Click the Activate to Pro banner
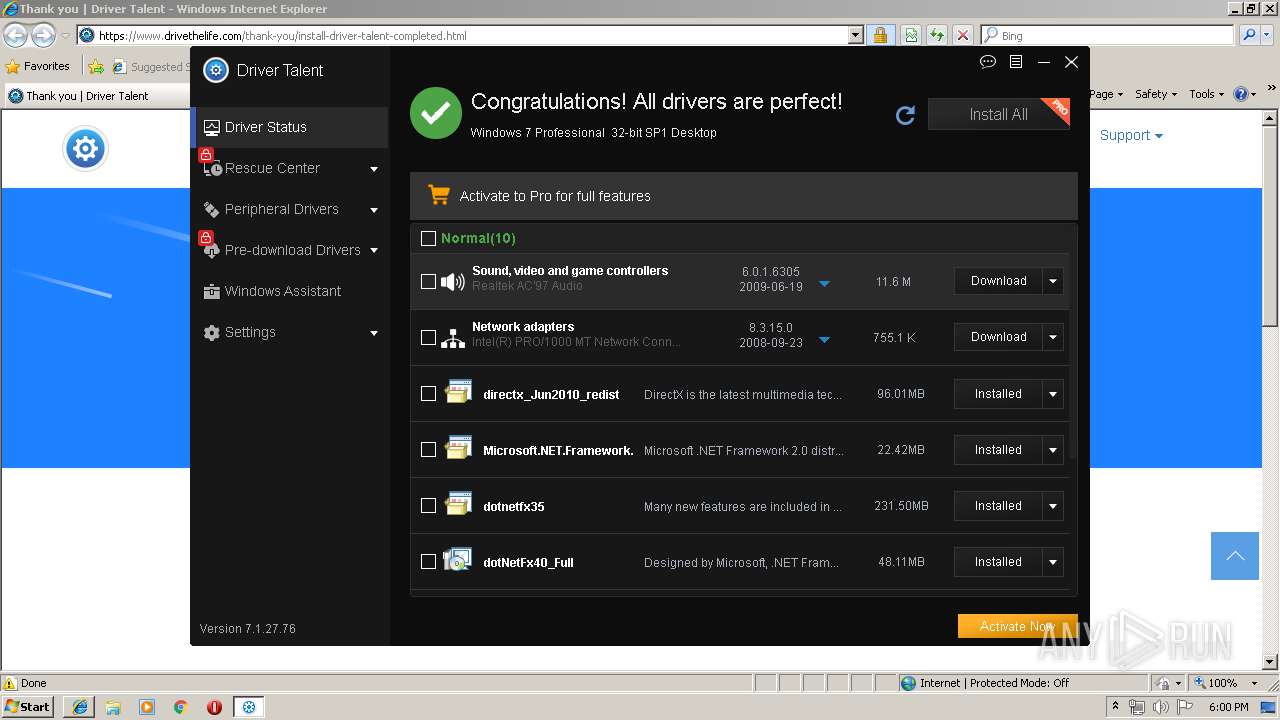 (743, 196)
